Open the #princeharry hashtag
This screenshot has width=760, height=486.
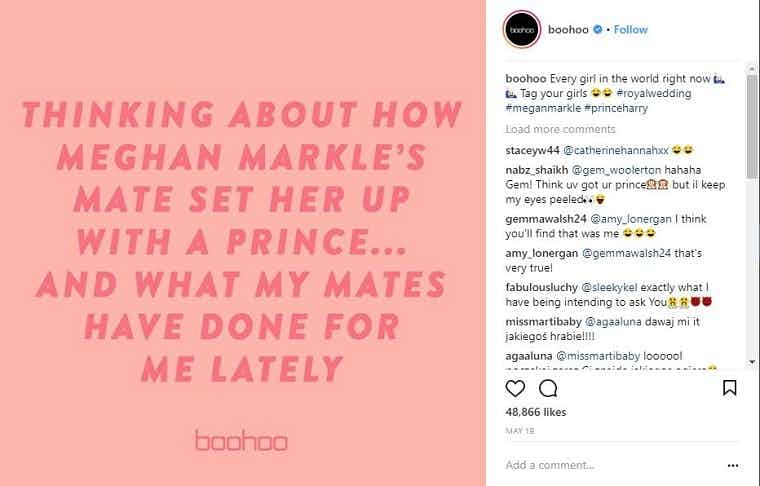621,108
